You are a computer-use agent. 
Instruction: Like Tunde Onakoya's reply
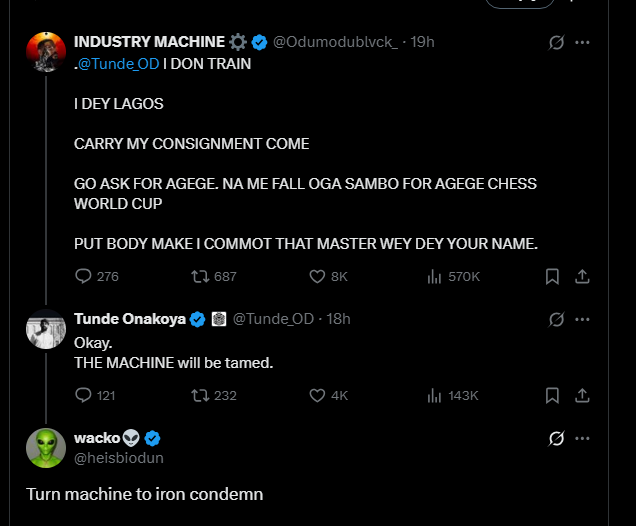coord(317,395)
